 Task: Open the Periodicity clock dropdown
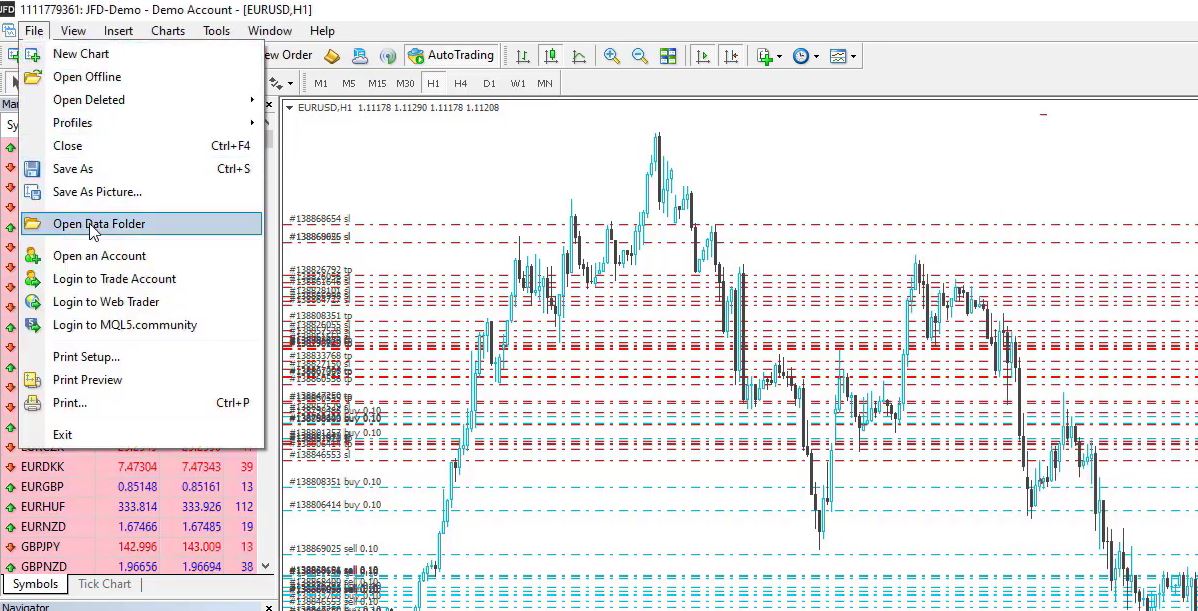(805, 56)
